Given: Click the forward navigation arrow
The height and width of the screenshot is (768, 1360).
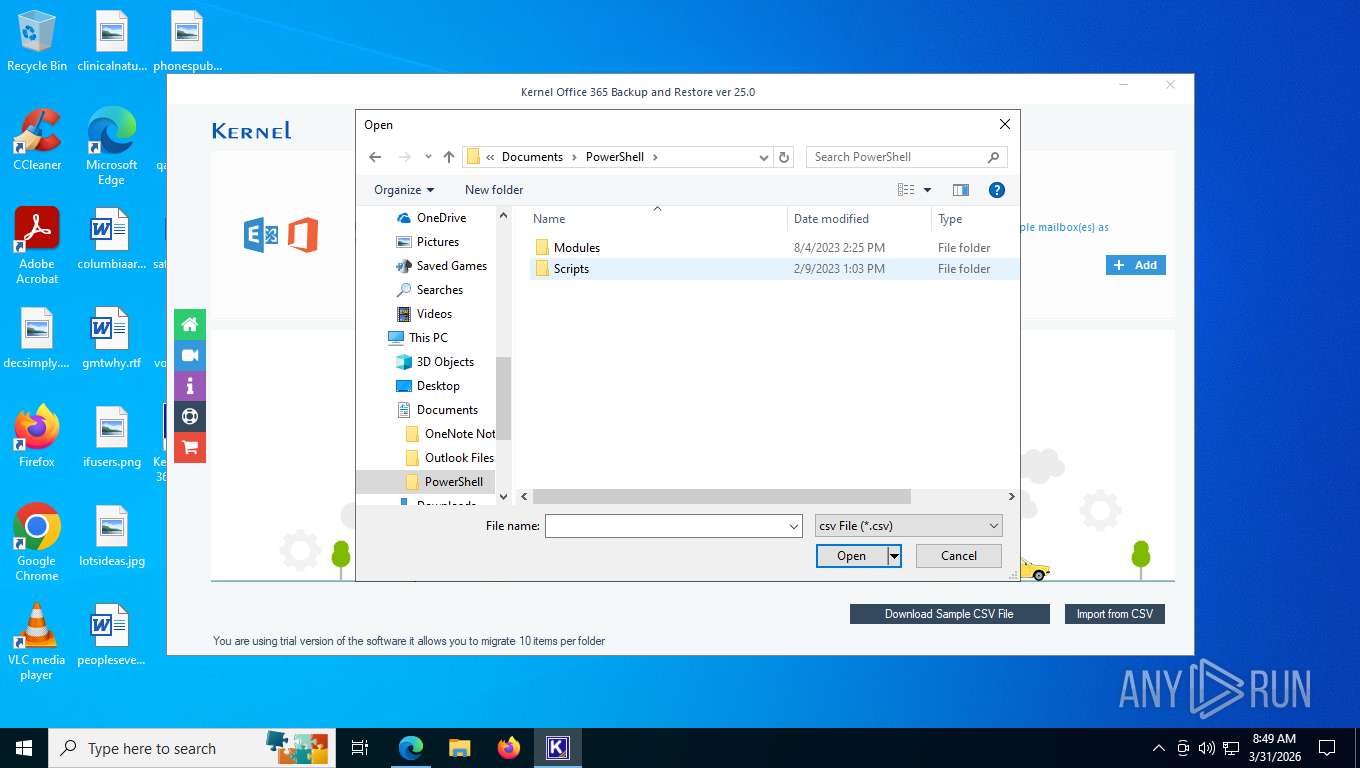Looking at the screenshot, I should 405,157.
